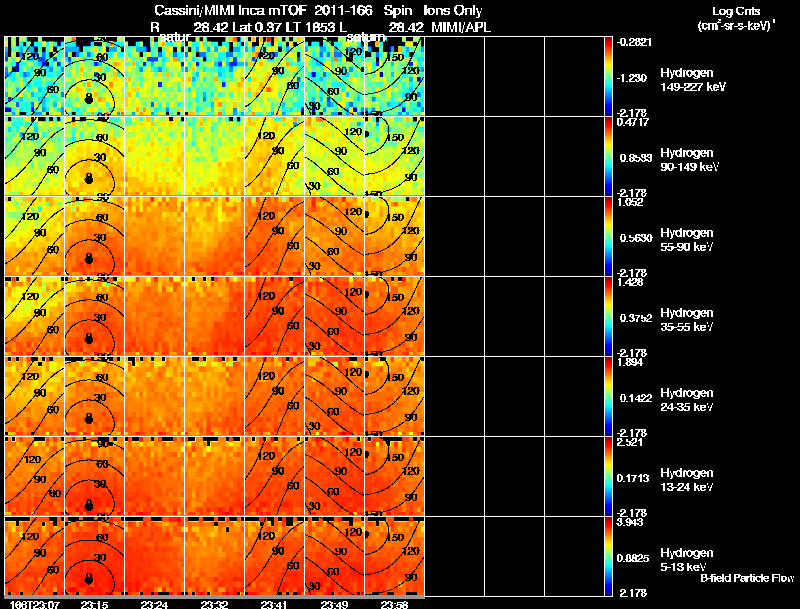Open the 23:24 image panel in the 5-13 keV row
The image size is (800, 609).
pyautogui.click(x=155, y=556)
